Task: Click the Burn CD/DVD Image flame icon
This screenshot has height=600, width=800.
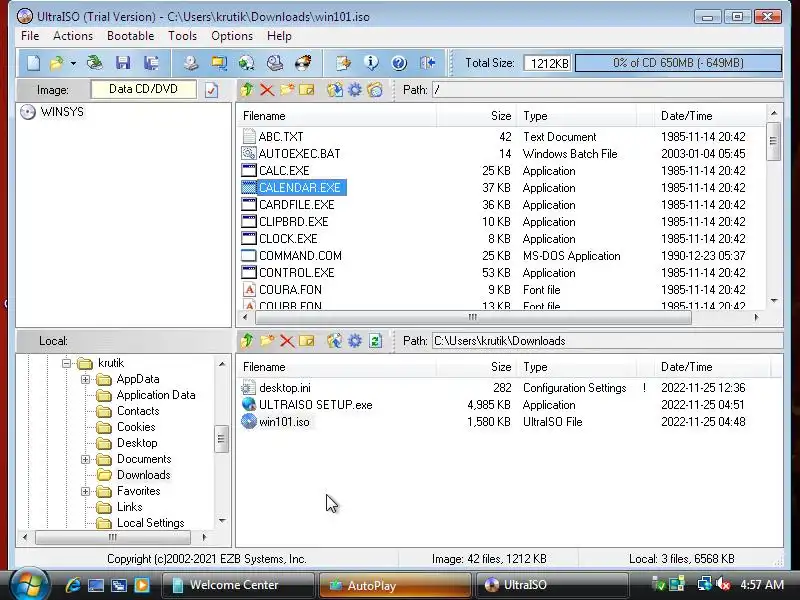Action: click(x=303, y=63)
